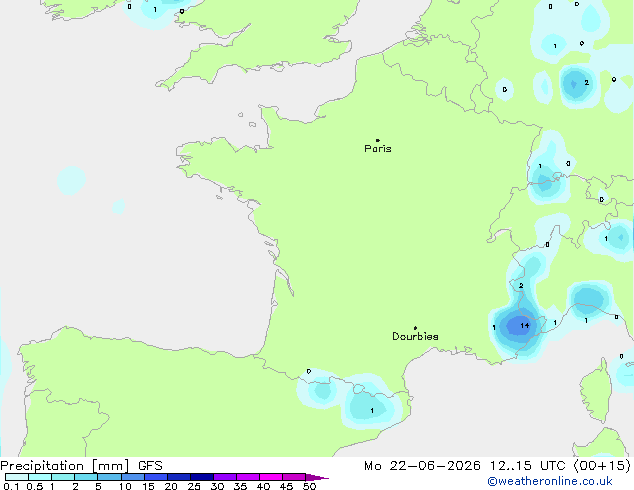
Task: Pick the 20–25 mm dark blue legend swatch
Action: click(x=179, y=477)
